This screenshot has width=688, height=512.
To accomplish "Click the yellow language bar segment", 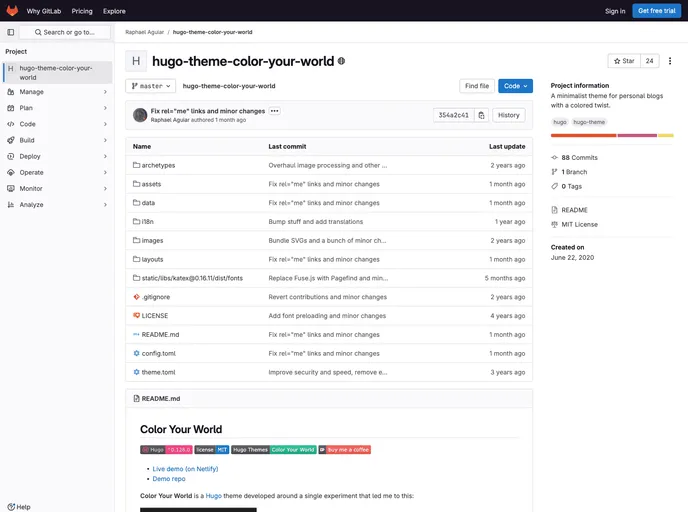I will pyautogui.click(x=666, y=136).
